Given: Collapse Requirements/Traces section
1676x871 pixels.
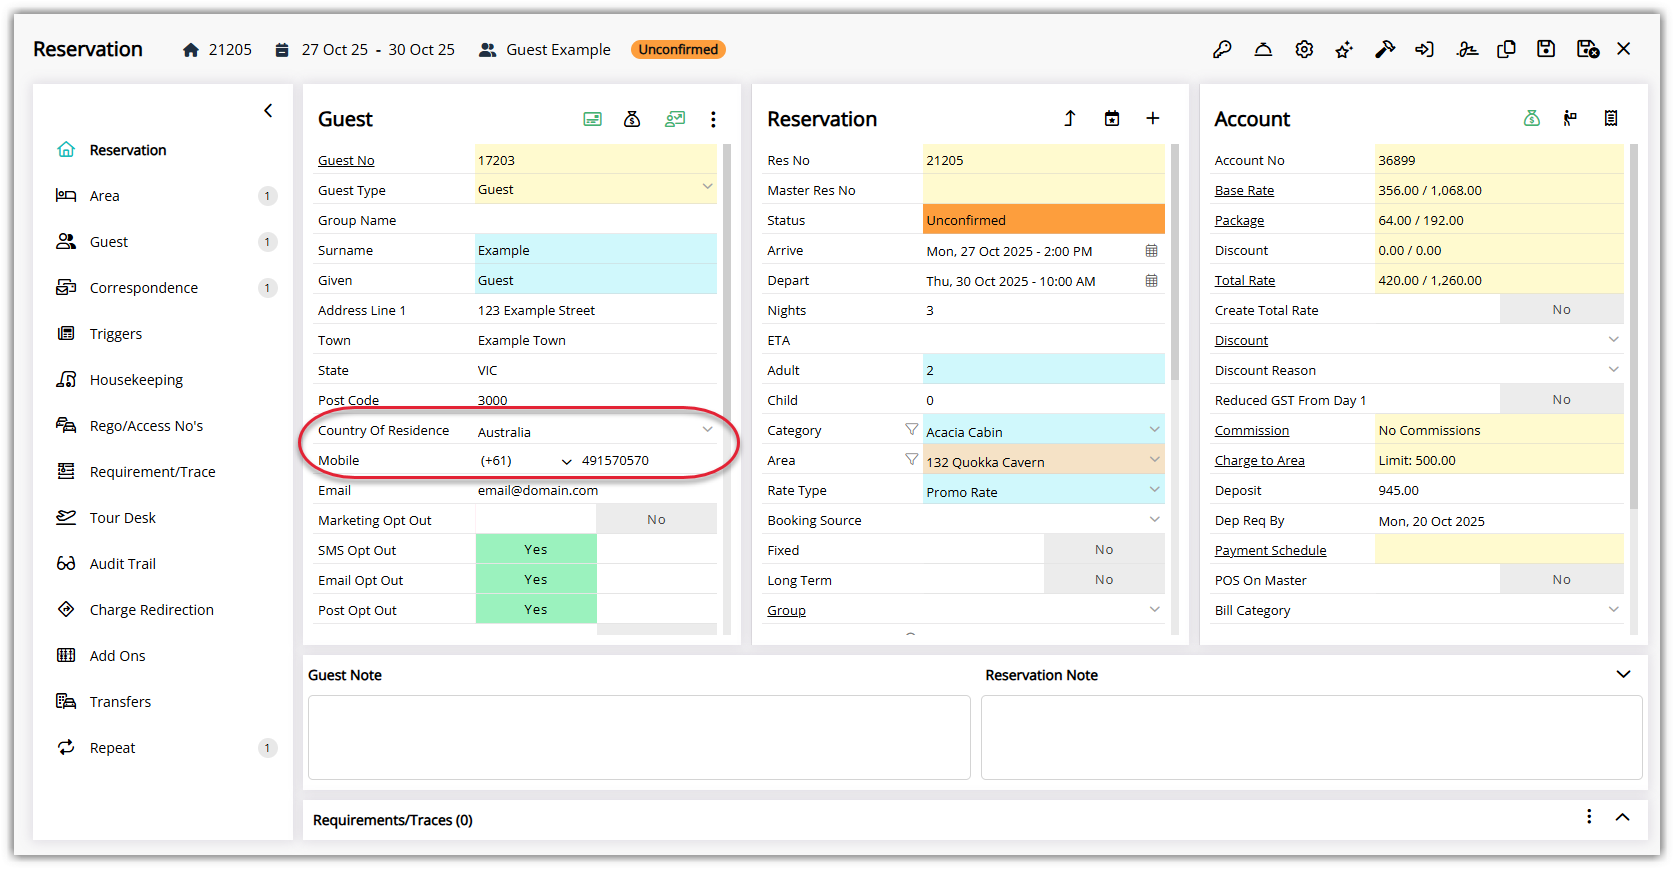Looking at the screenshot, I should tap(1622, 817).
